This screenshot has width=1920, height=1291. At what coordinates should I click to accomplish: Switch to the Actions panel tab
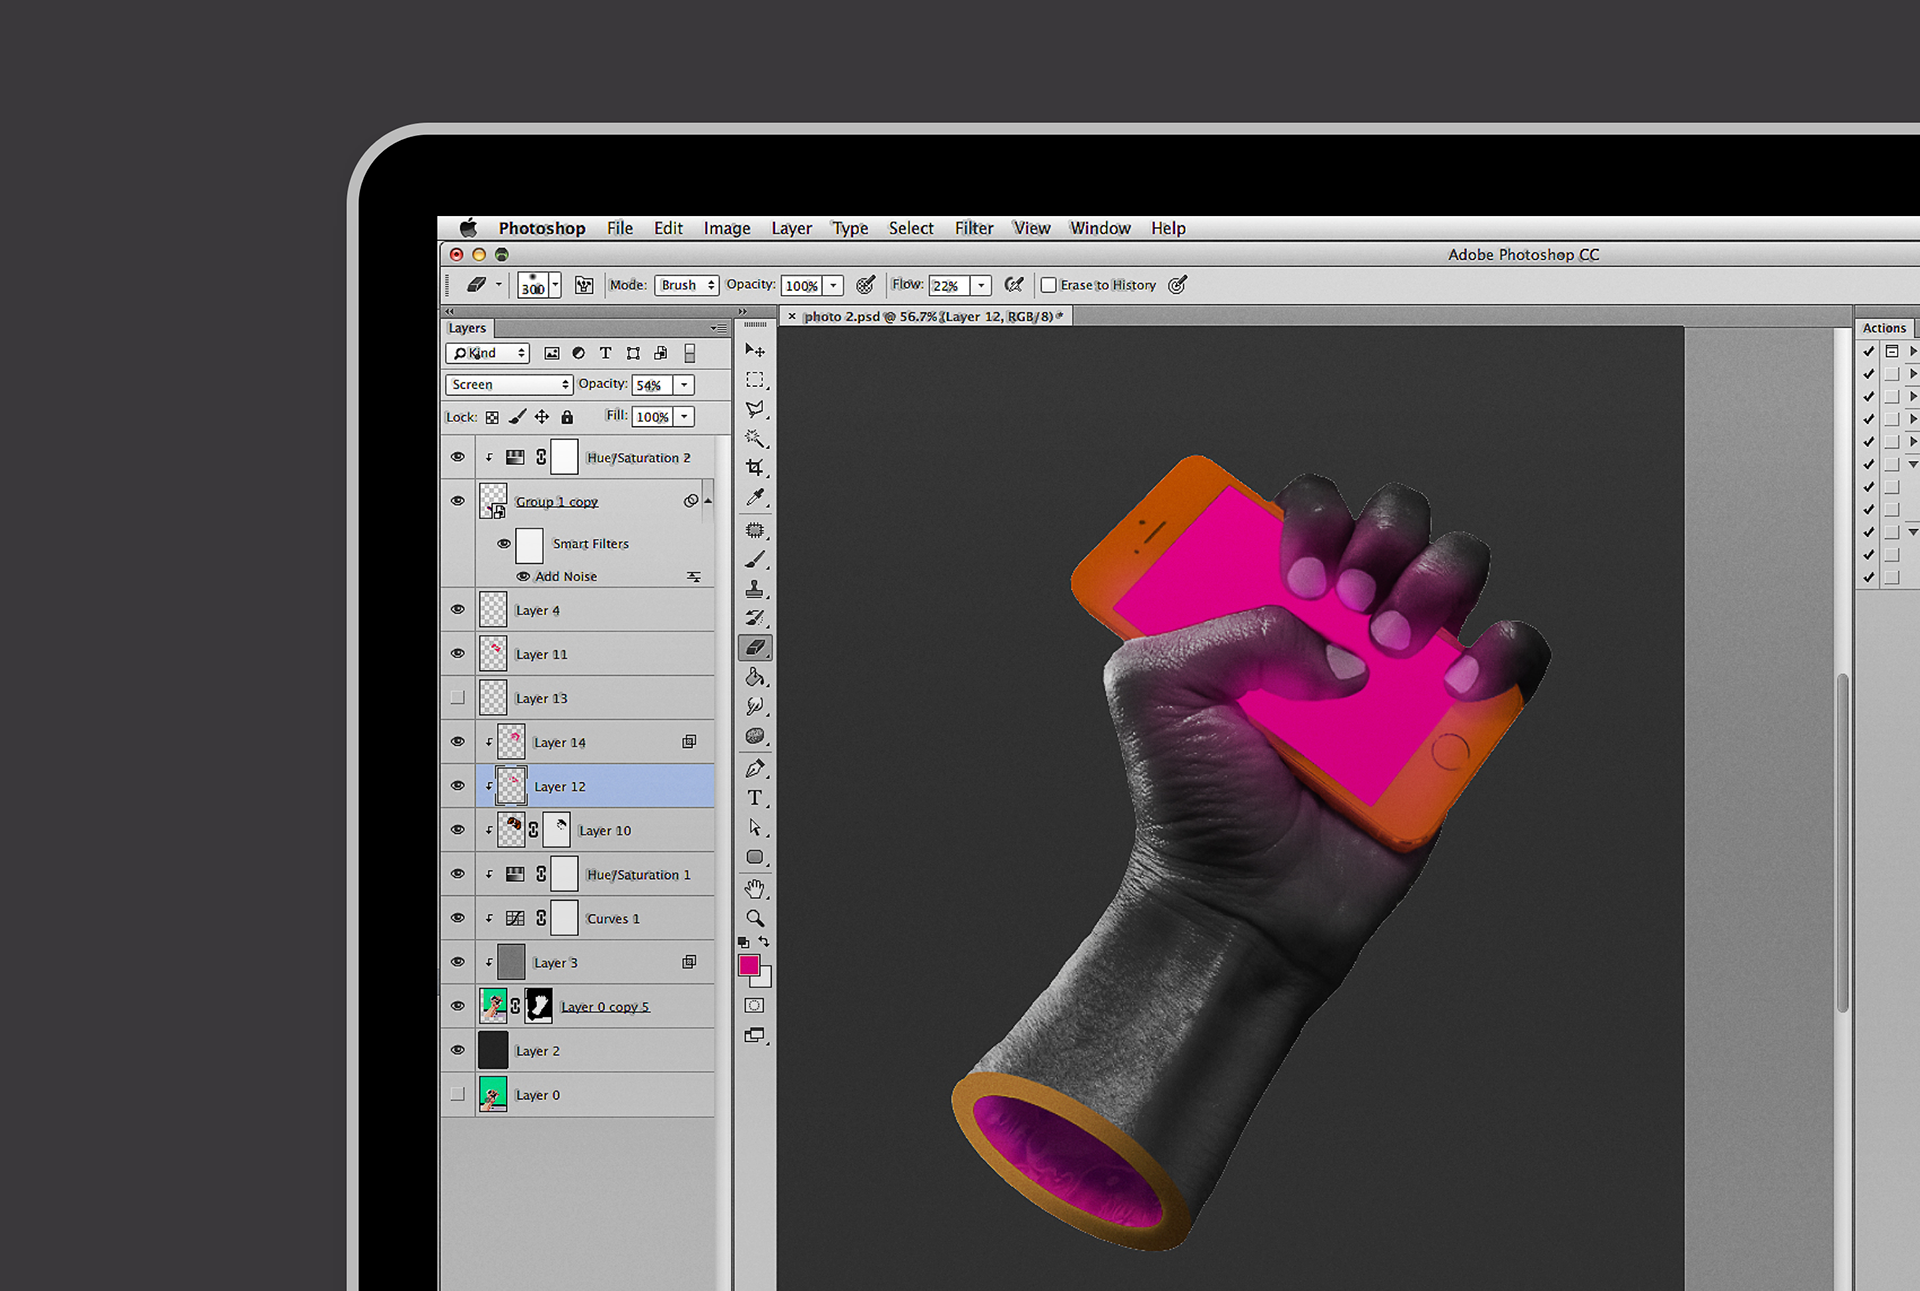point(1884,328)
